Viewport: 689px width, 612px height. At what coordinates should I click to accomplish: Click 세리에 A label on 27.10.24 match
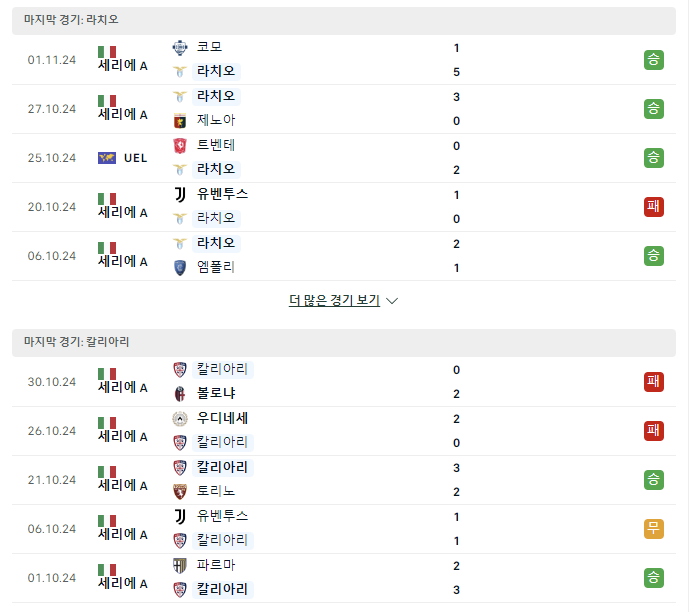(123, 114)
